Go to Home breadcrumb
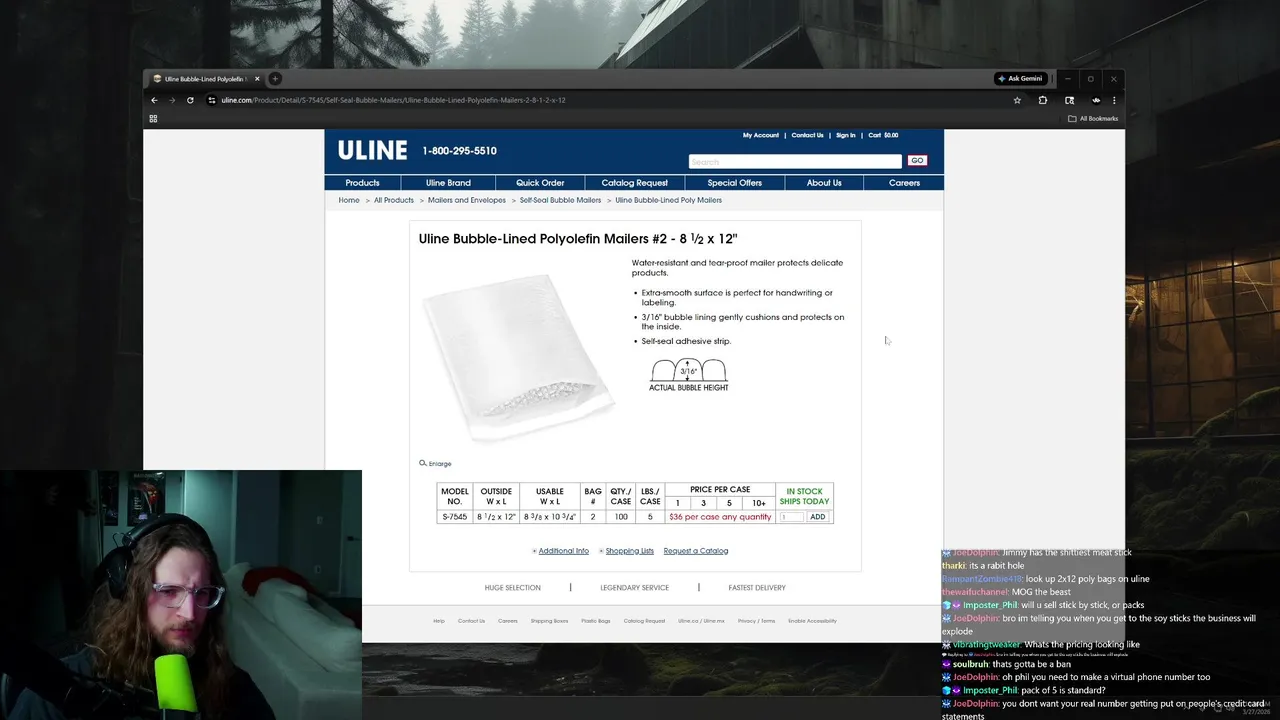The height and width of the screenshot is (720, 1280). click(349, 200)
